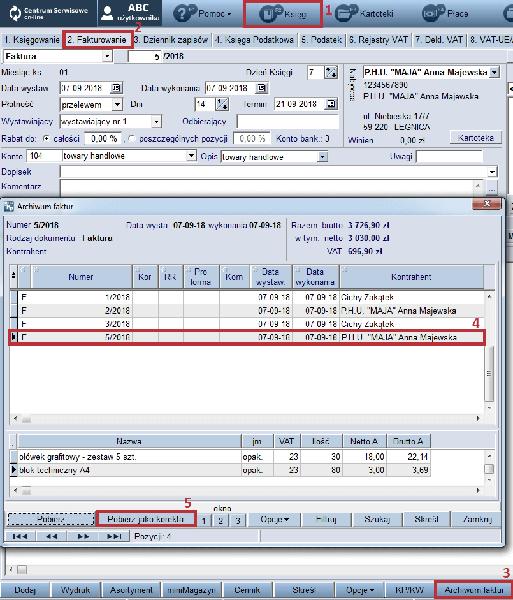The image size is (513, 600).
Task: Click Archiwum faktur button
Action: [474, 590]
